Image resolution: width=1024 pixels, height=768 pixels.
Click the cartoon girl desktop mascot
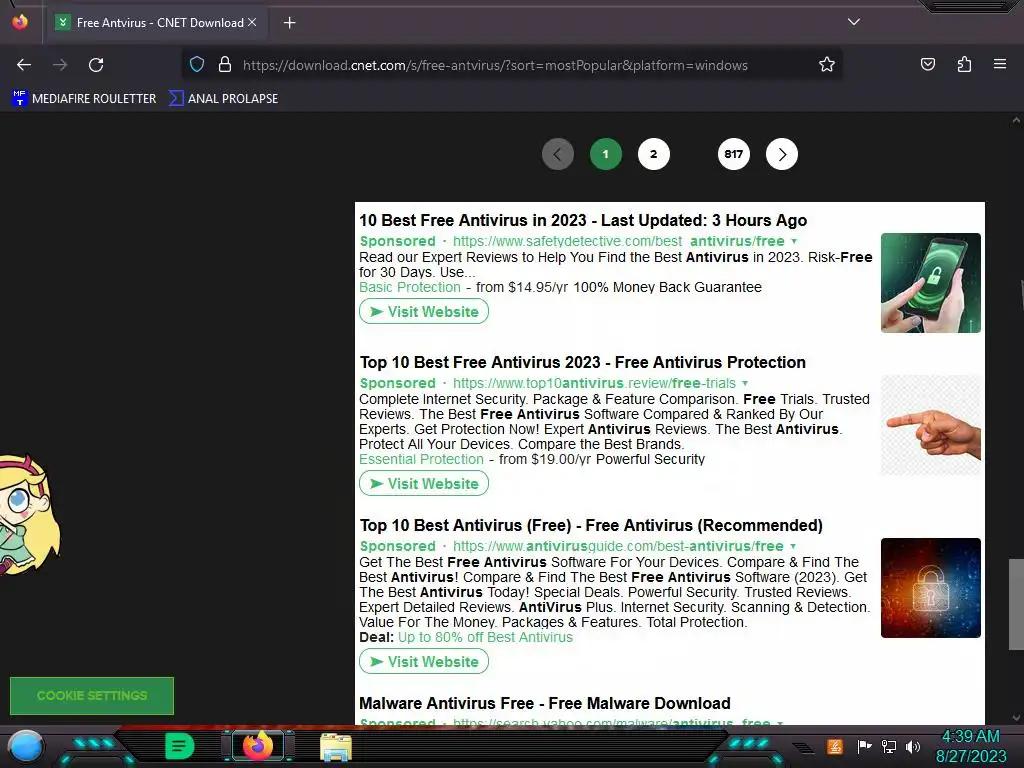29,515
